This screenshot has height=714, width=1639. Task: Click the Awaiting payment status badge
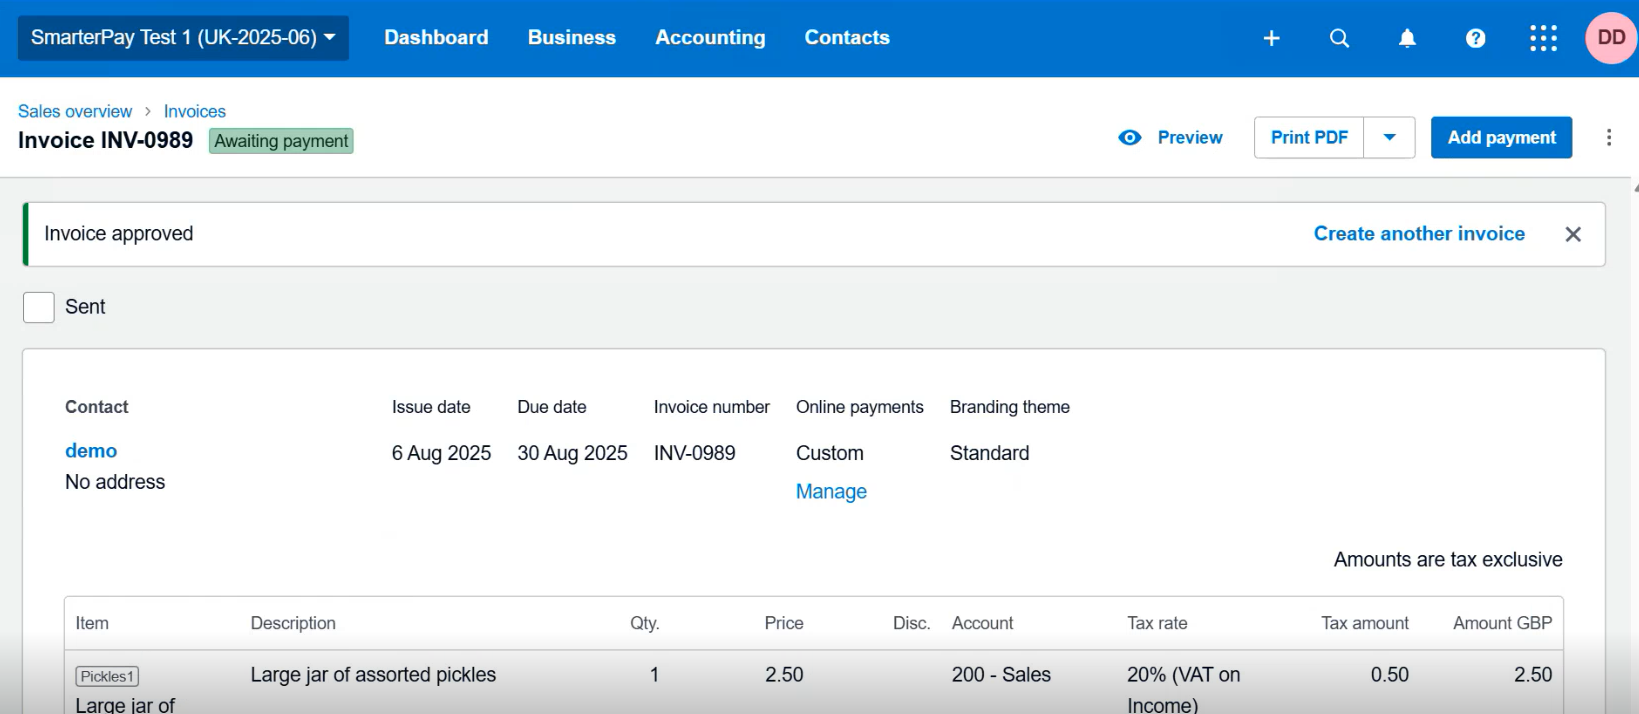click(281, 141)
